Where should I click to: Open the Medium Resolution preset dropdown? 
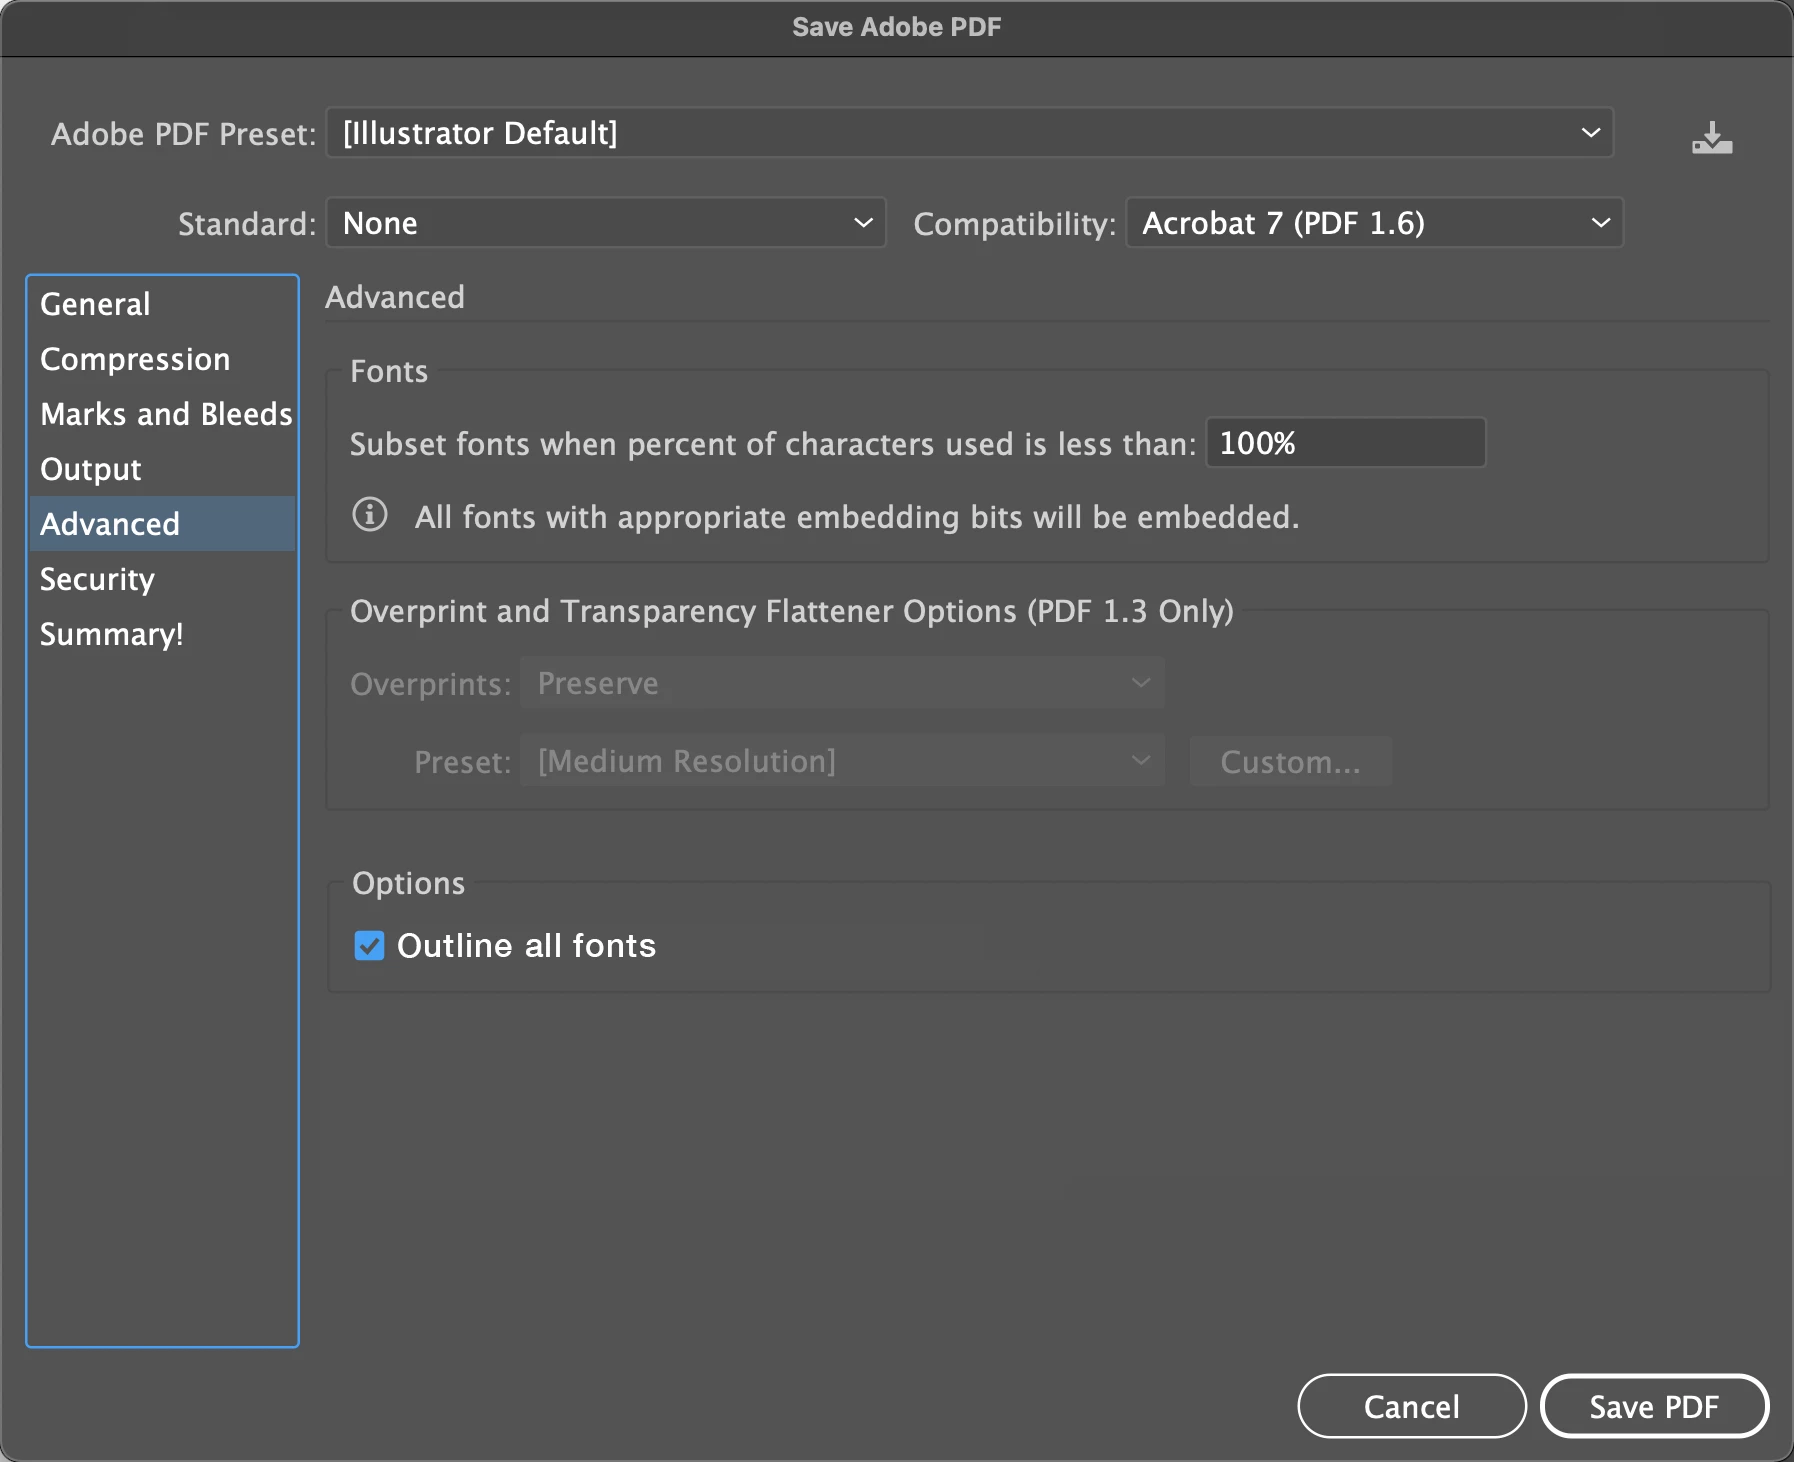point(842,761)
